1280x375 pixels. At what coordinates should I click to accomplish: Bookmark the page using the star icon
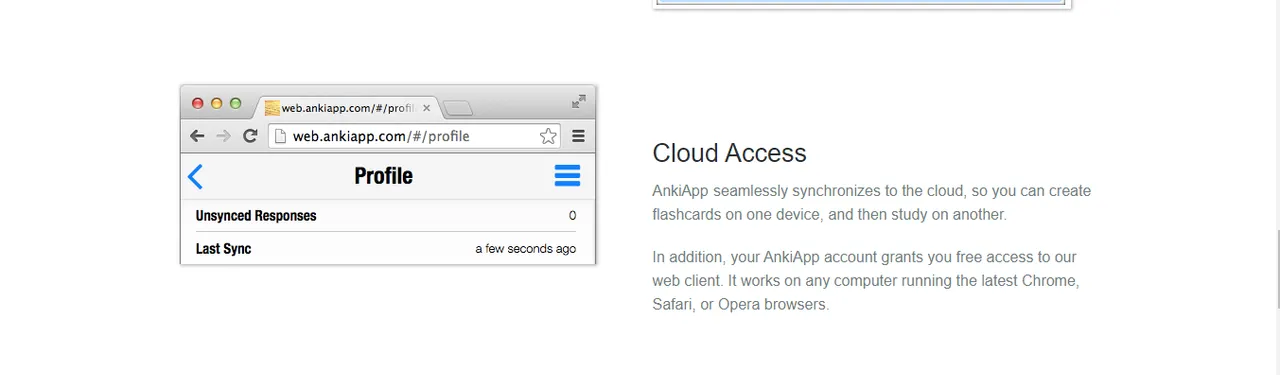548,136
